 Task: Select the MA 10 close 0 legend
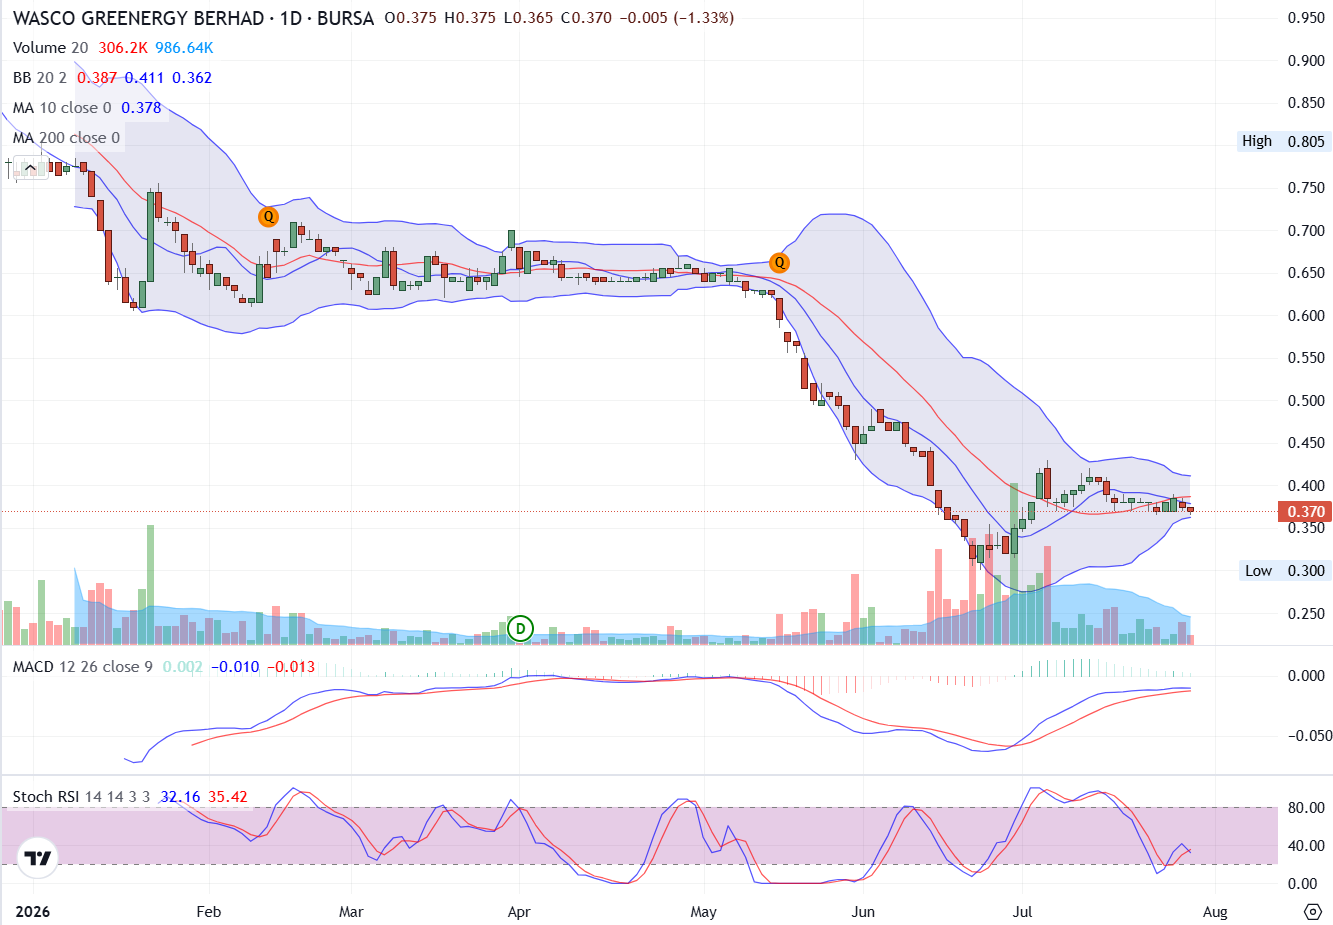coord(62,108)
